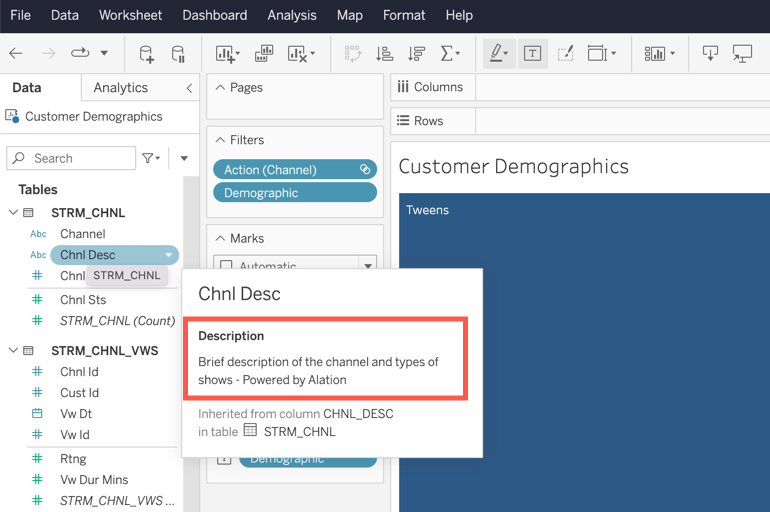Select the Vw Dur Mins field
The height and width of the screenshot is (512, 770).
pyautogui.click(x=94, y=480)
